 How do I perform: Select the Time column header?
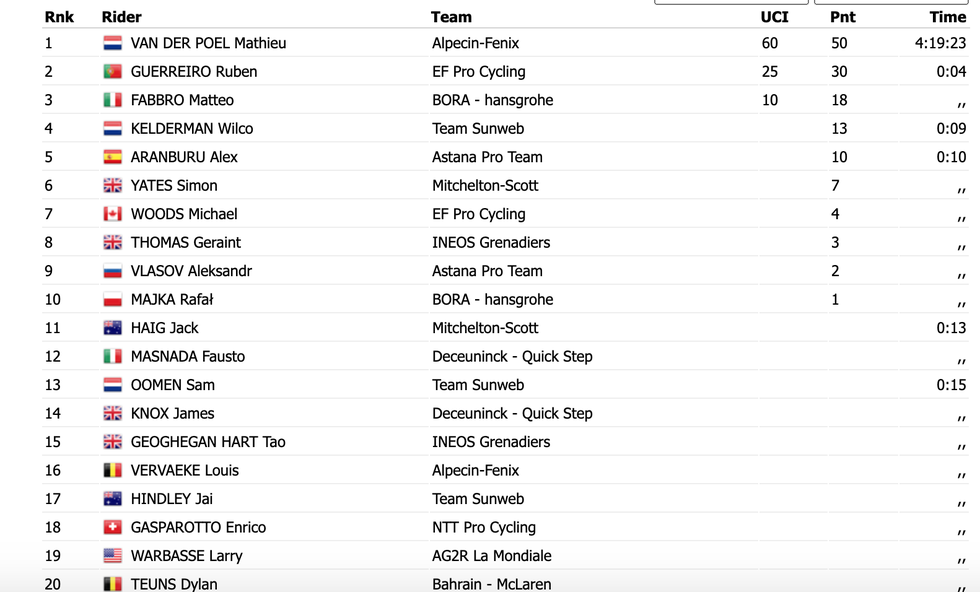point(948,17)
